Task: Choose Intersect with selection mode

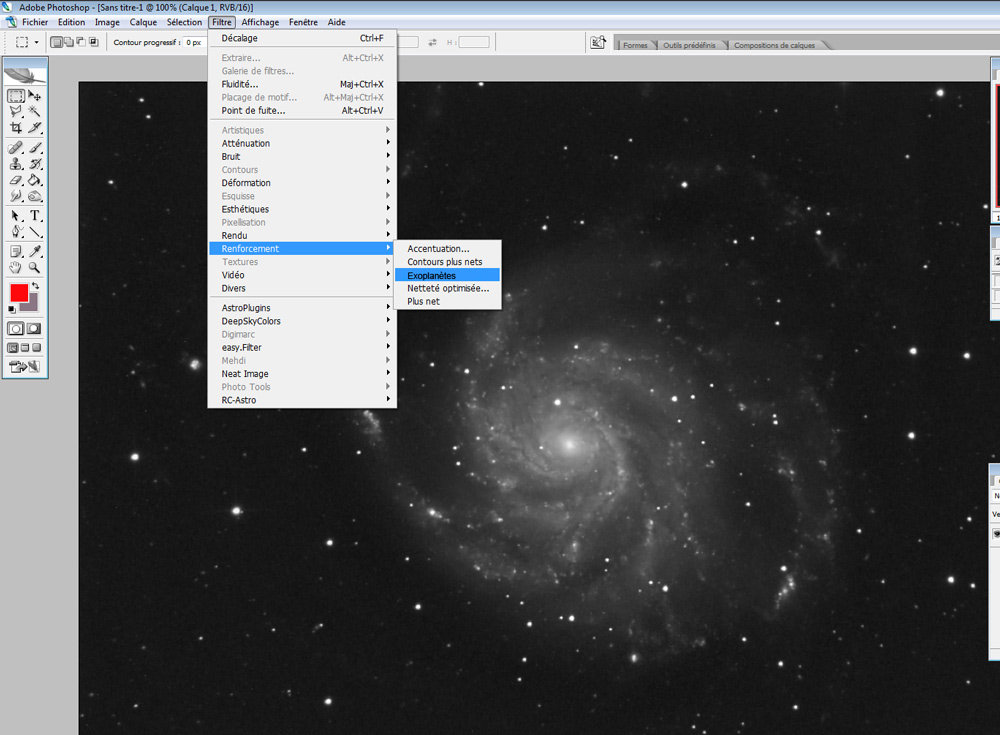Action: 94,42
